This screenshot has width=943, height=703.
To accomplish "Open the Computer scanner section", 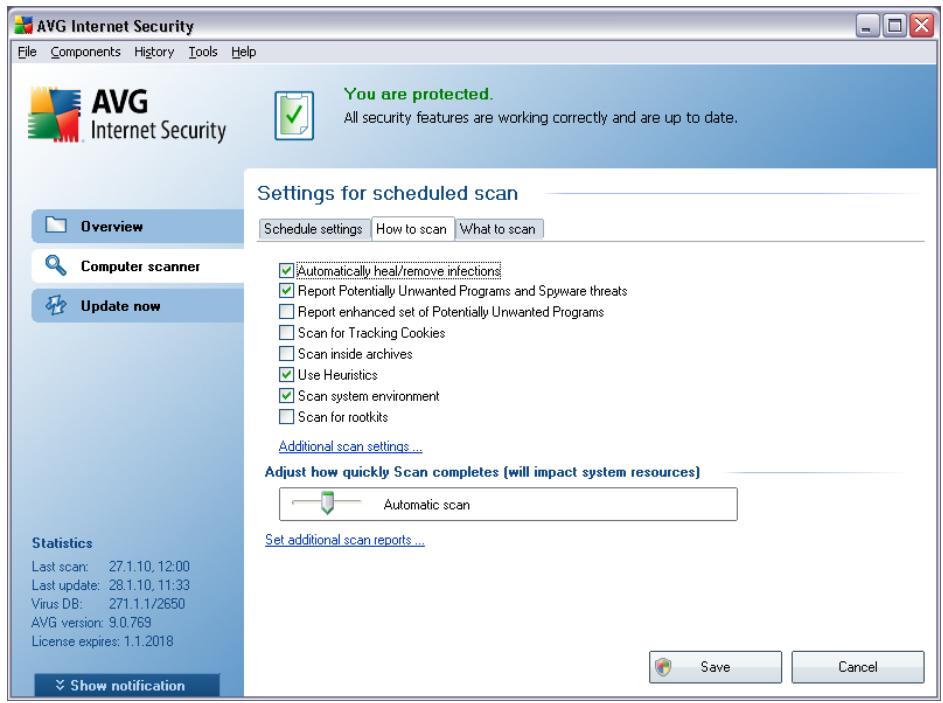I will (138, 266).
